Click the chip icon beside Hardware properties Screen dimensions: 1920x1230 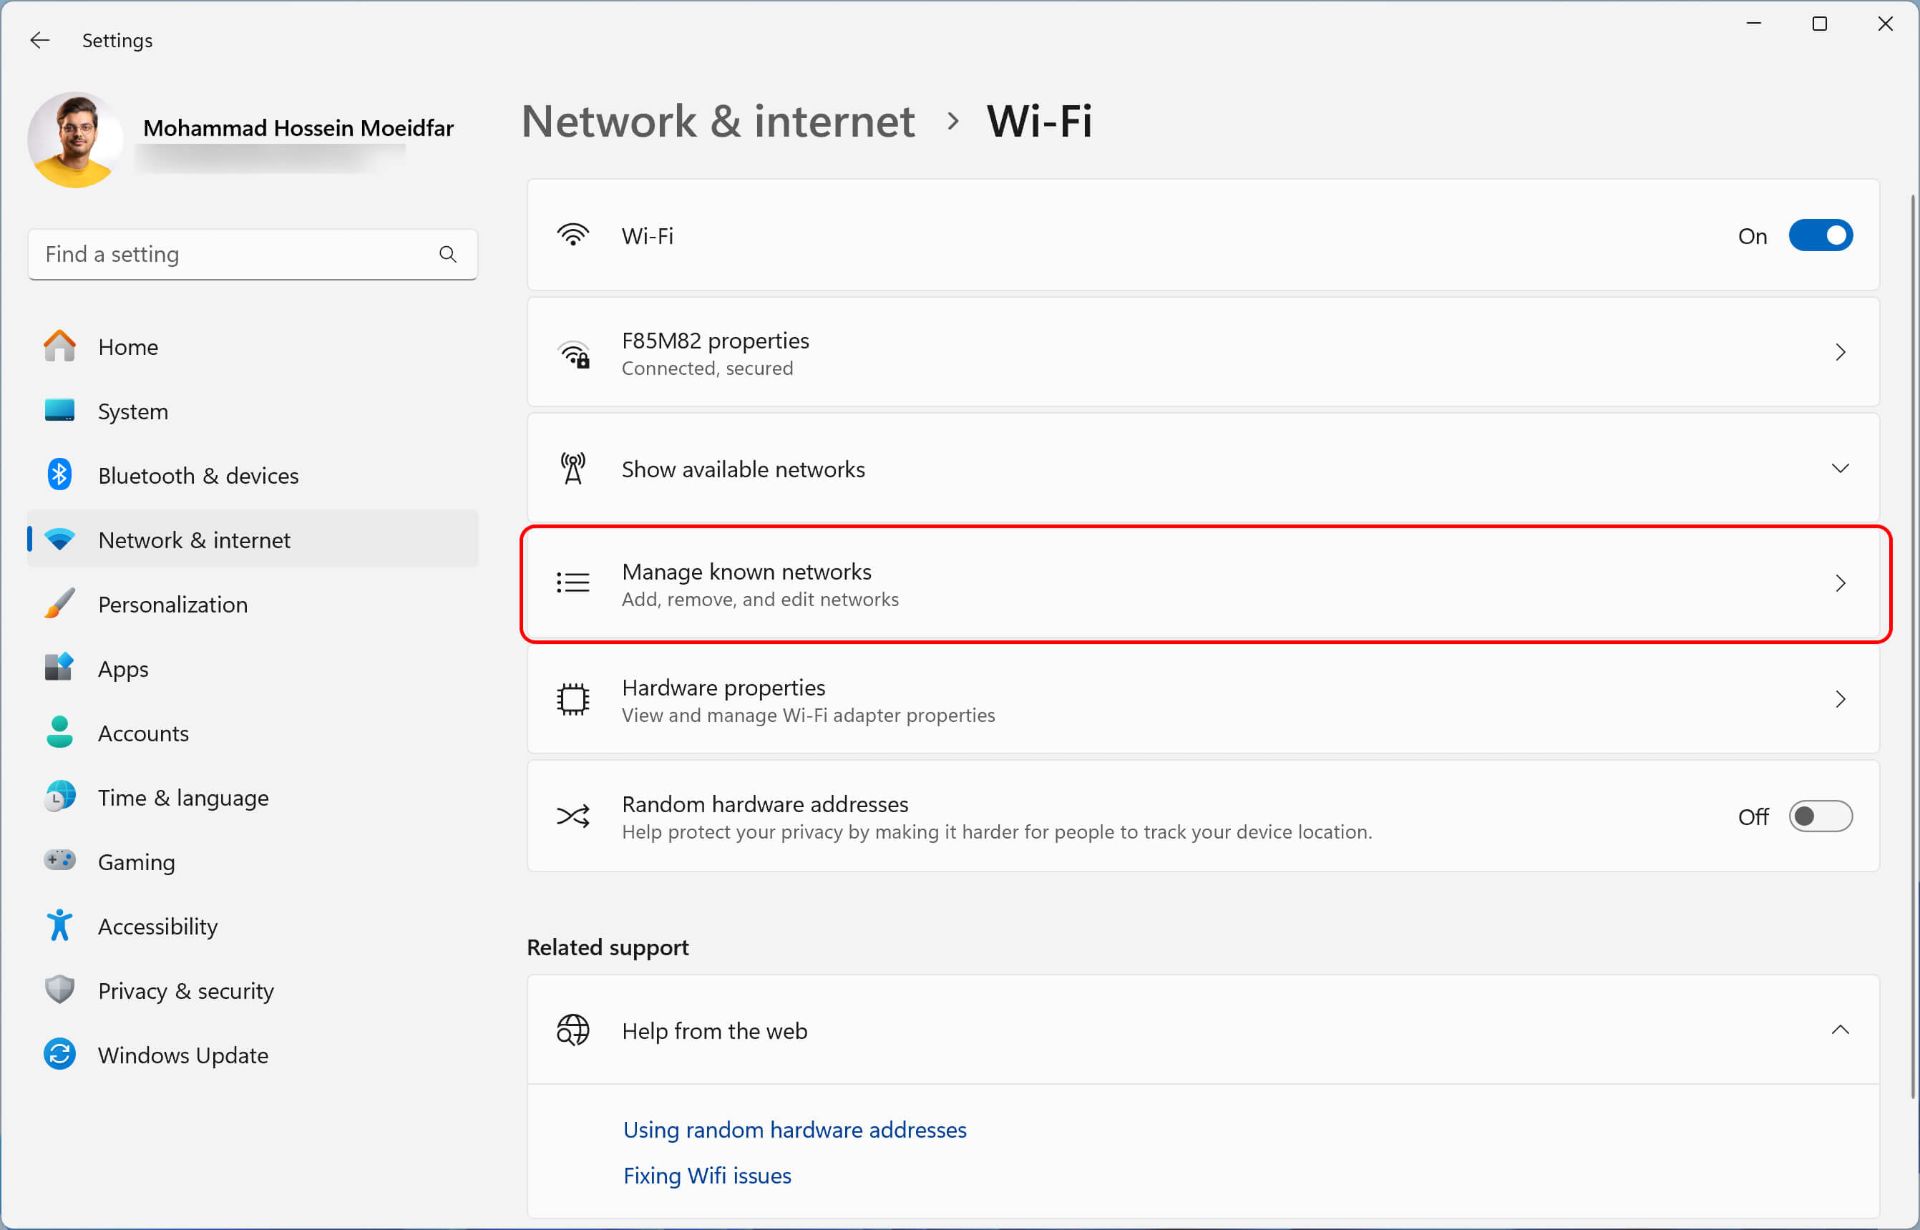pos(573,699)
